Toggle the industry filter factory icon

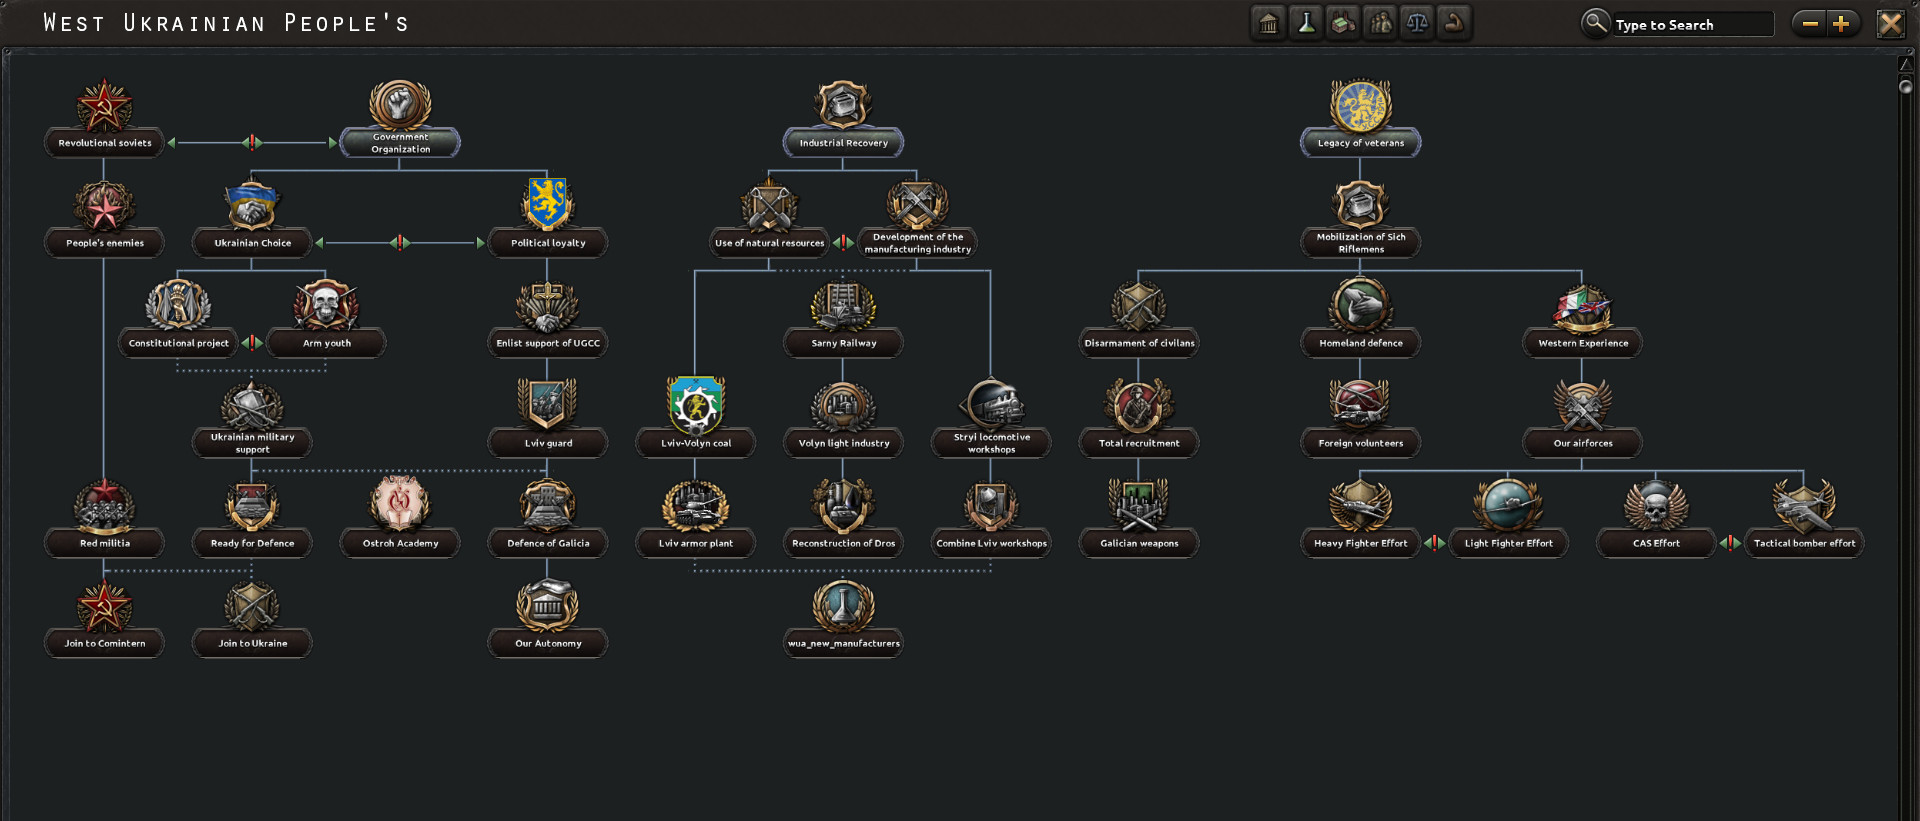click(x=1343, y=23)
